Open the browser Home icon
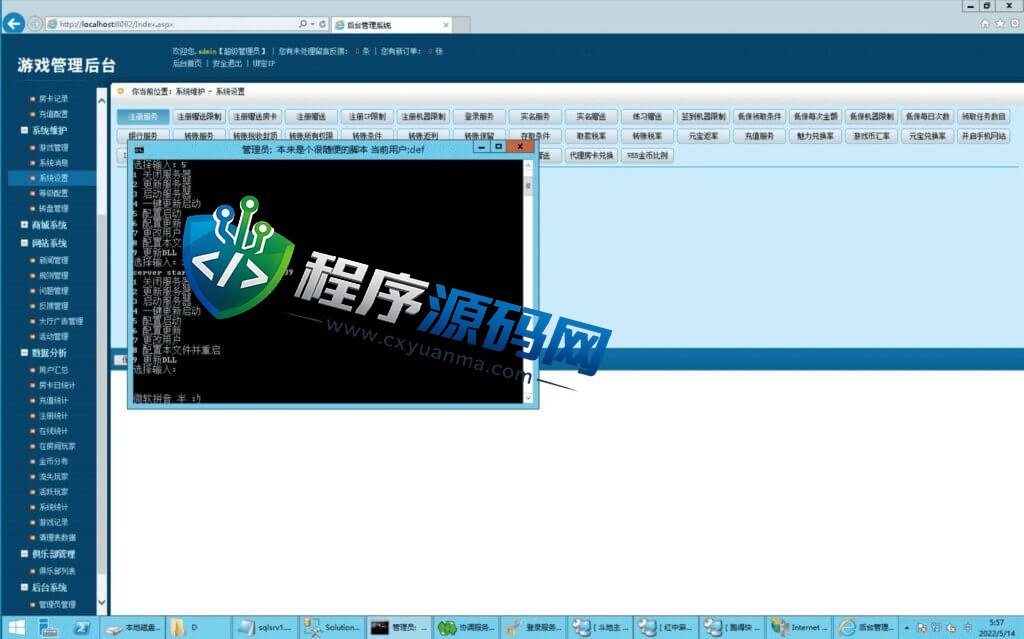 point(985,24)
